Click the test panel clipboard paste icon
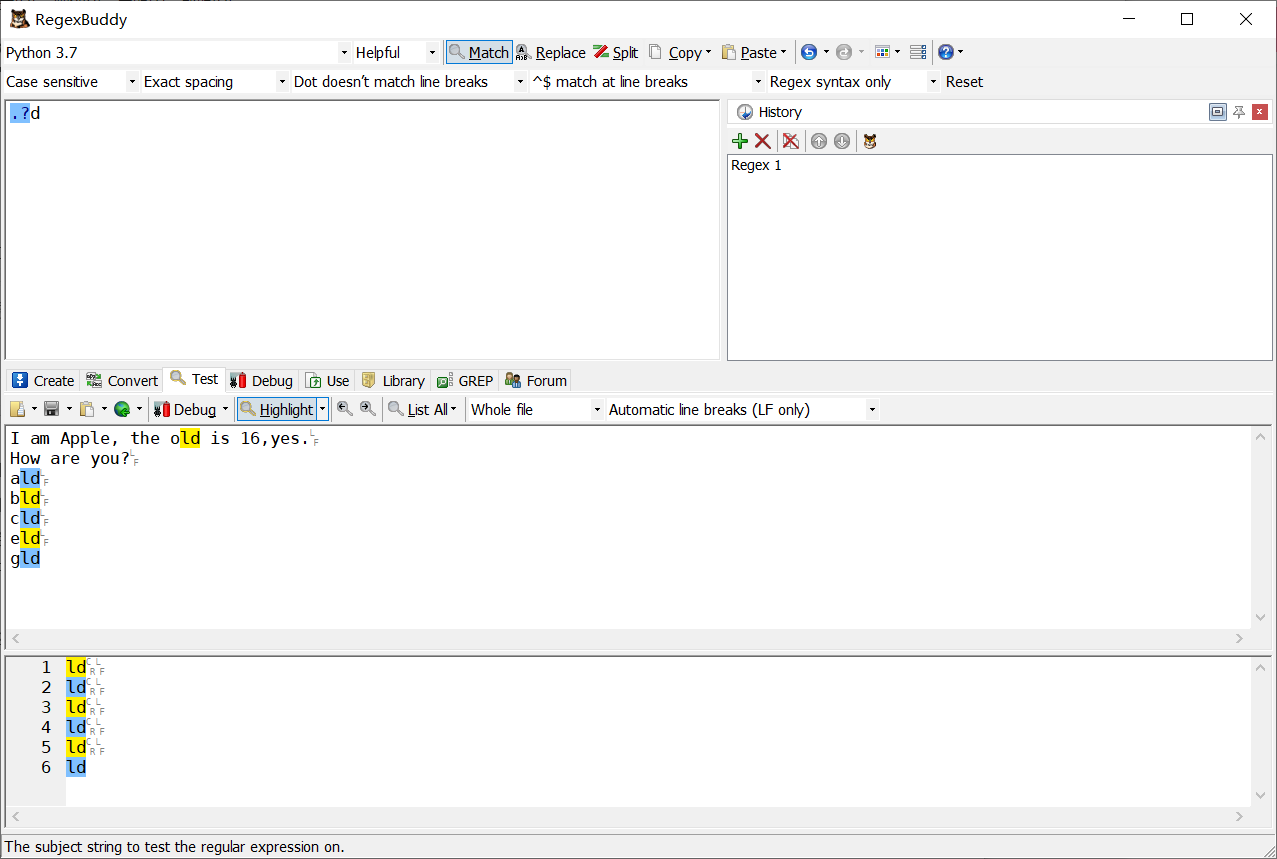The image size is (1277, 859). 87,409
